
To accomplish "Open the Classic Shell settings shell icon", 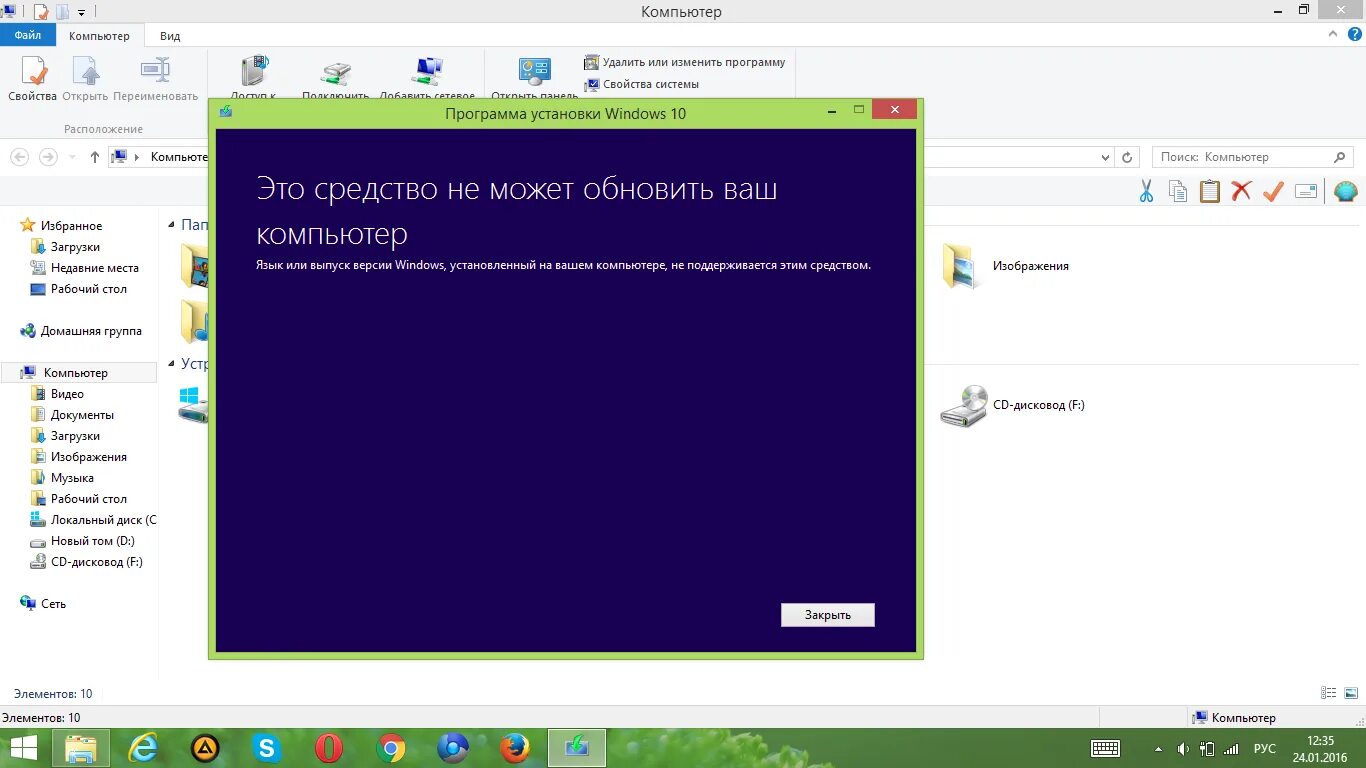I will [x=1345, y=191].
